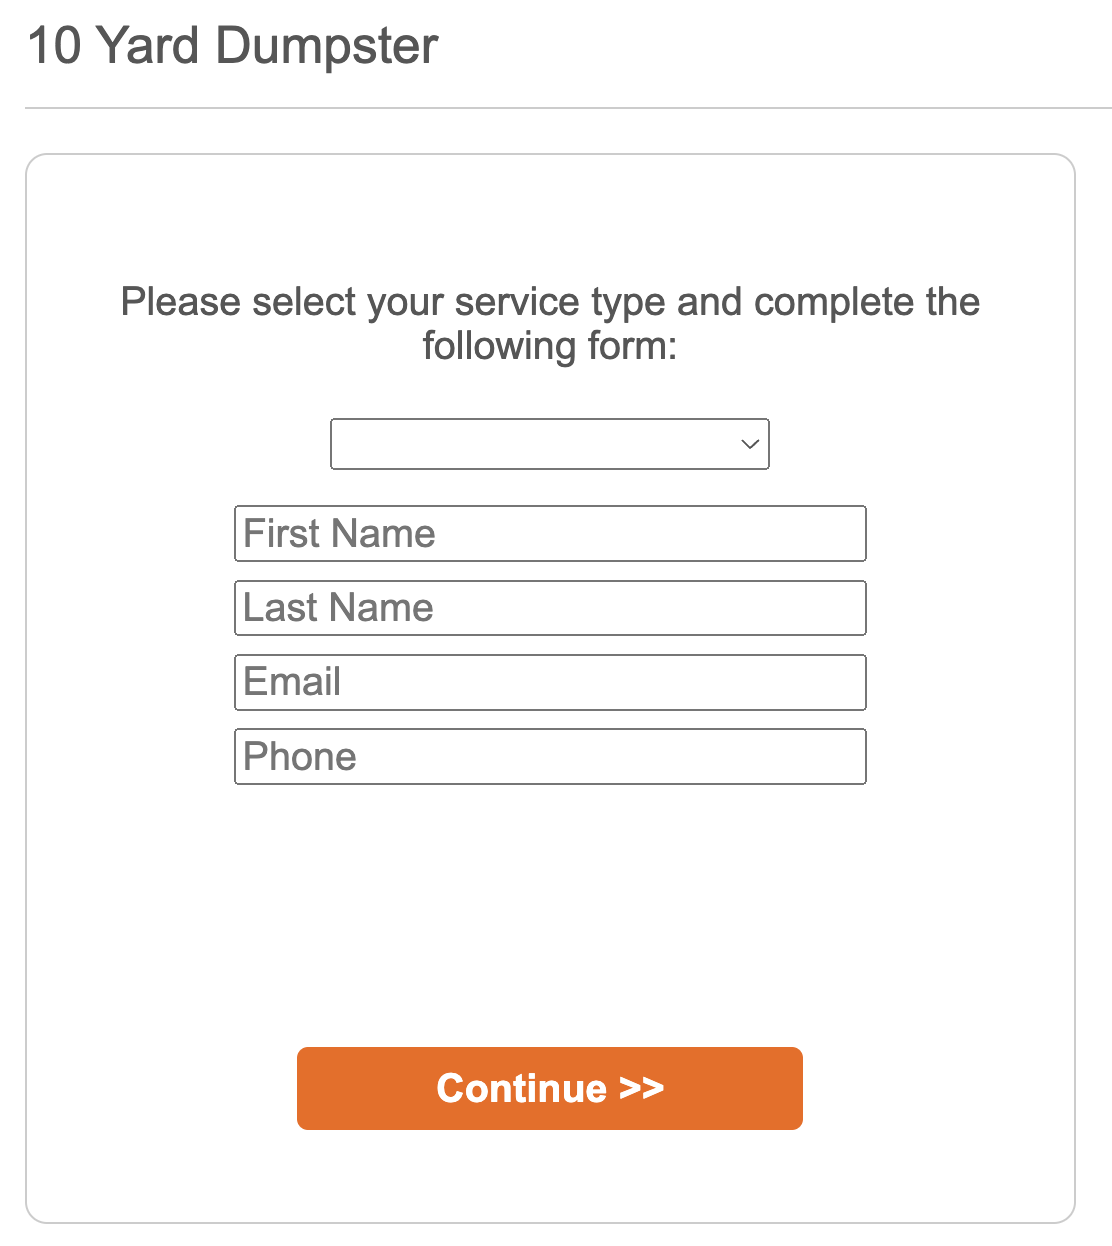Image resolution: width=1112 pixels, height=1246 pixels.
Task: Focus the Last Name field
Action: (x=550, y=608)
